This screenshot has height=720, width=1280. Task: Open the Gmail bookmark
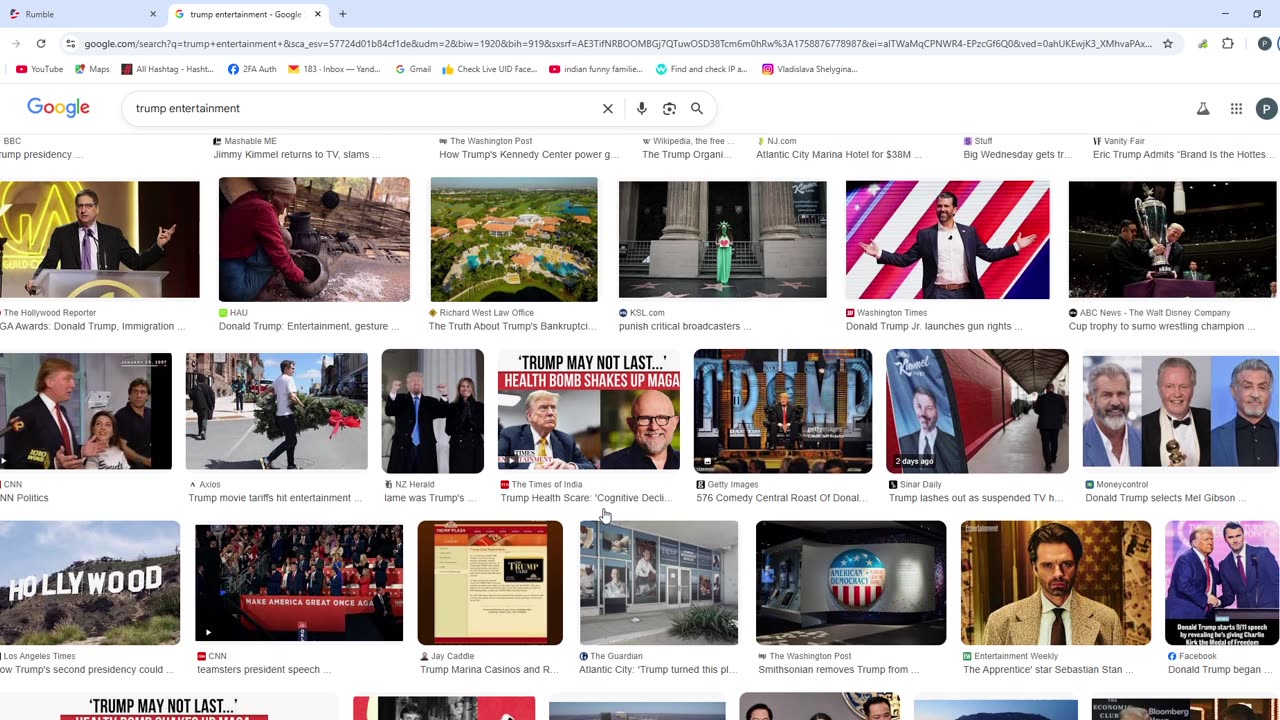[x=413, y=69]
